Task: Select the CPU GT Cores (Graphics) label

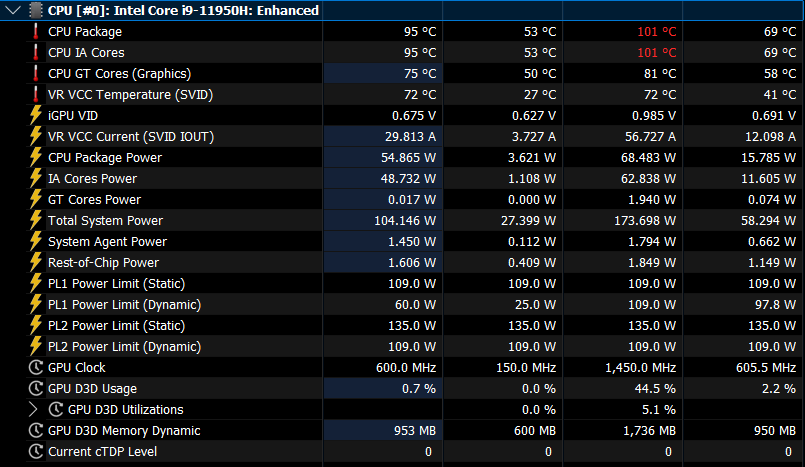Action: pos(119,74)
